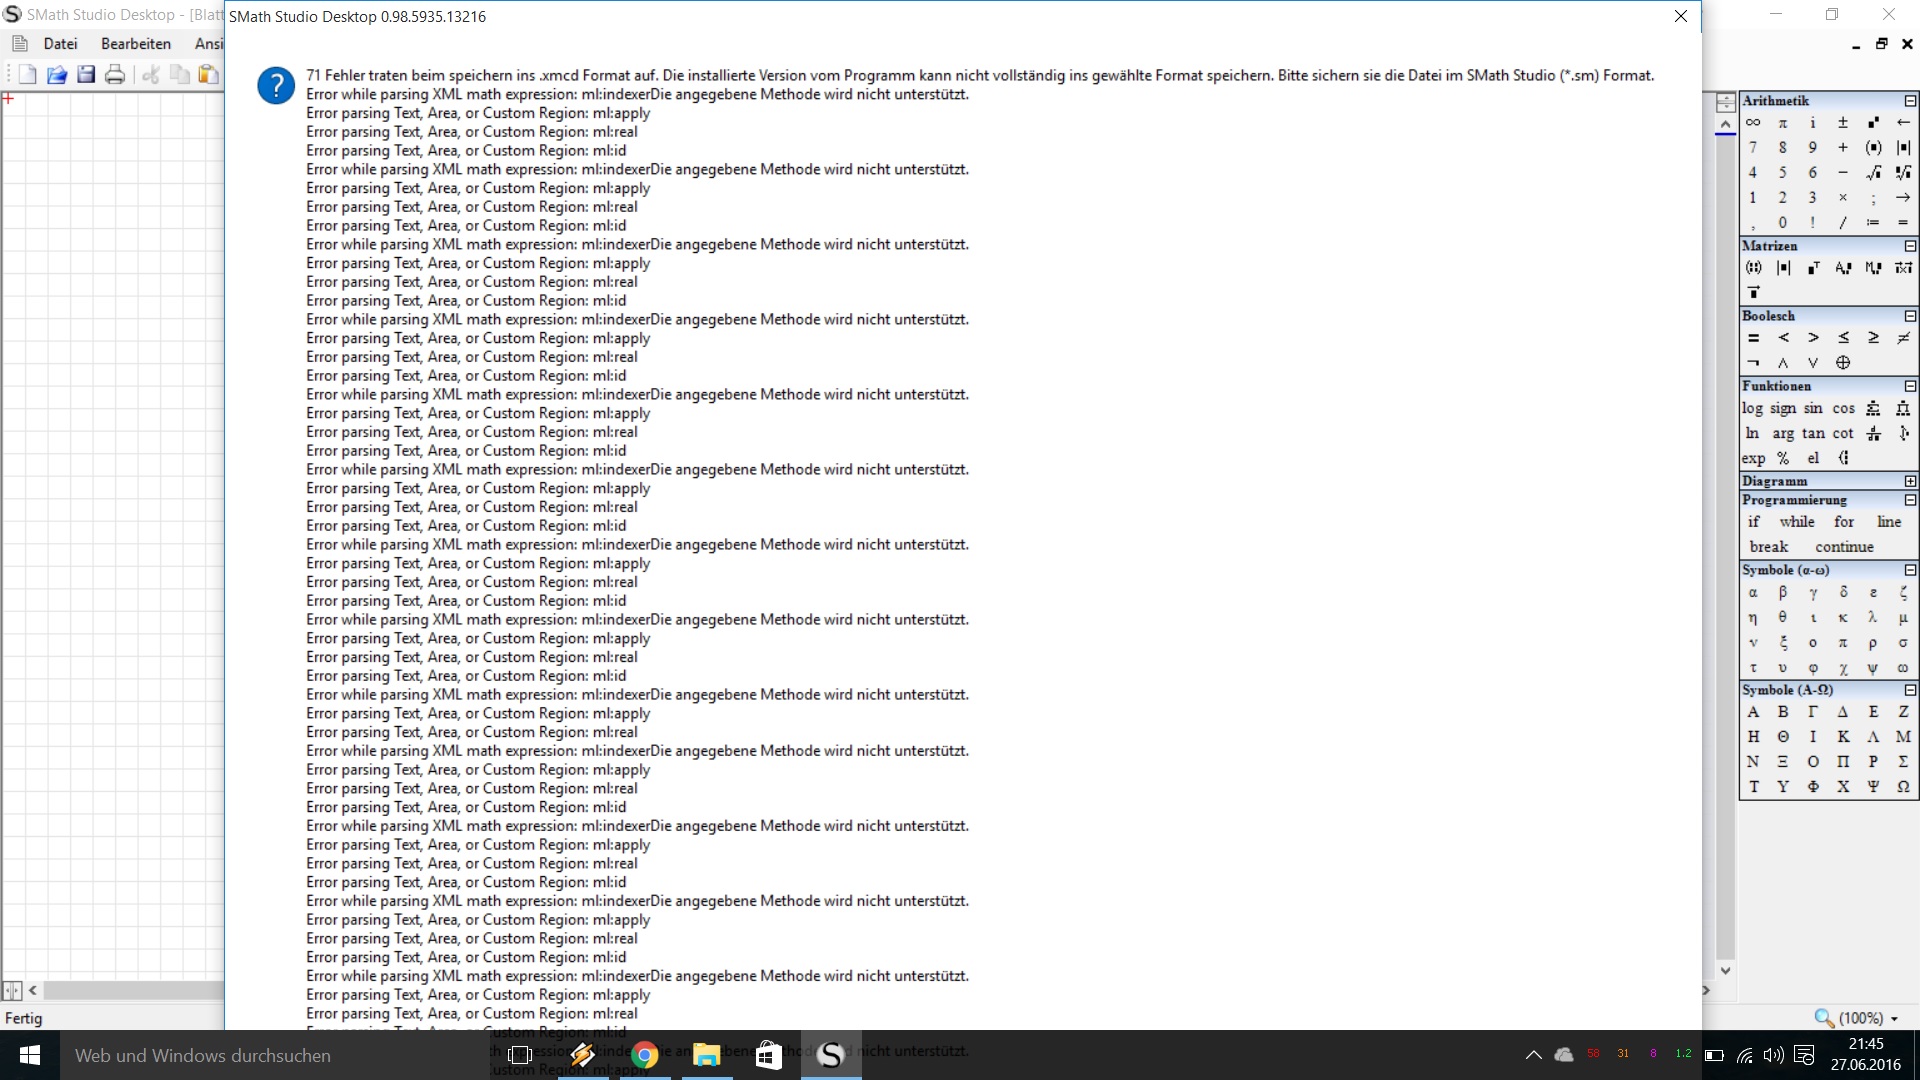Click the square root operator
Screen dimensions: 1920x1080
(x=1873, y=173)
